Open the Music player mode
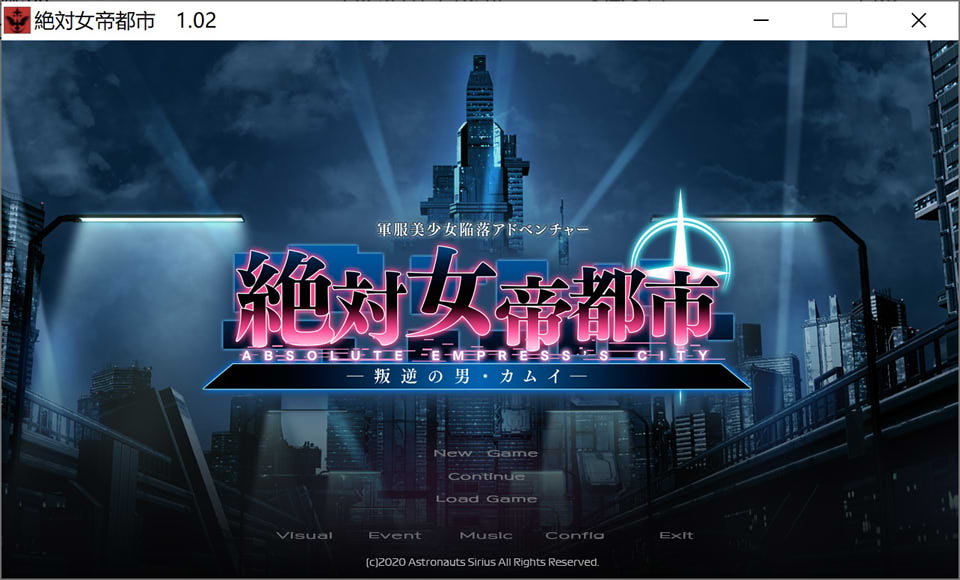Screen dimensions: 960x580 tap(486, 535)
